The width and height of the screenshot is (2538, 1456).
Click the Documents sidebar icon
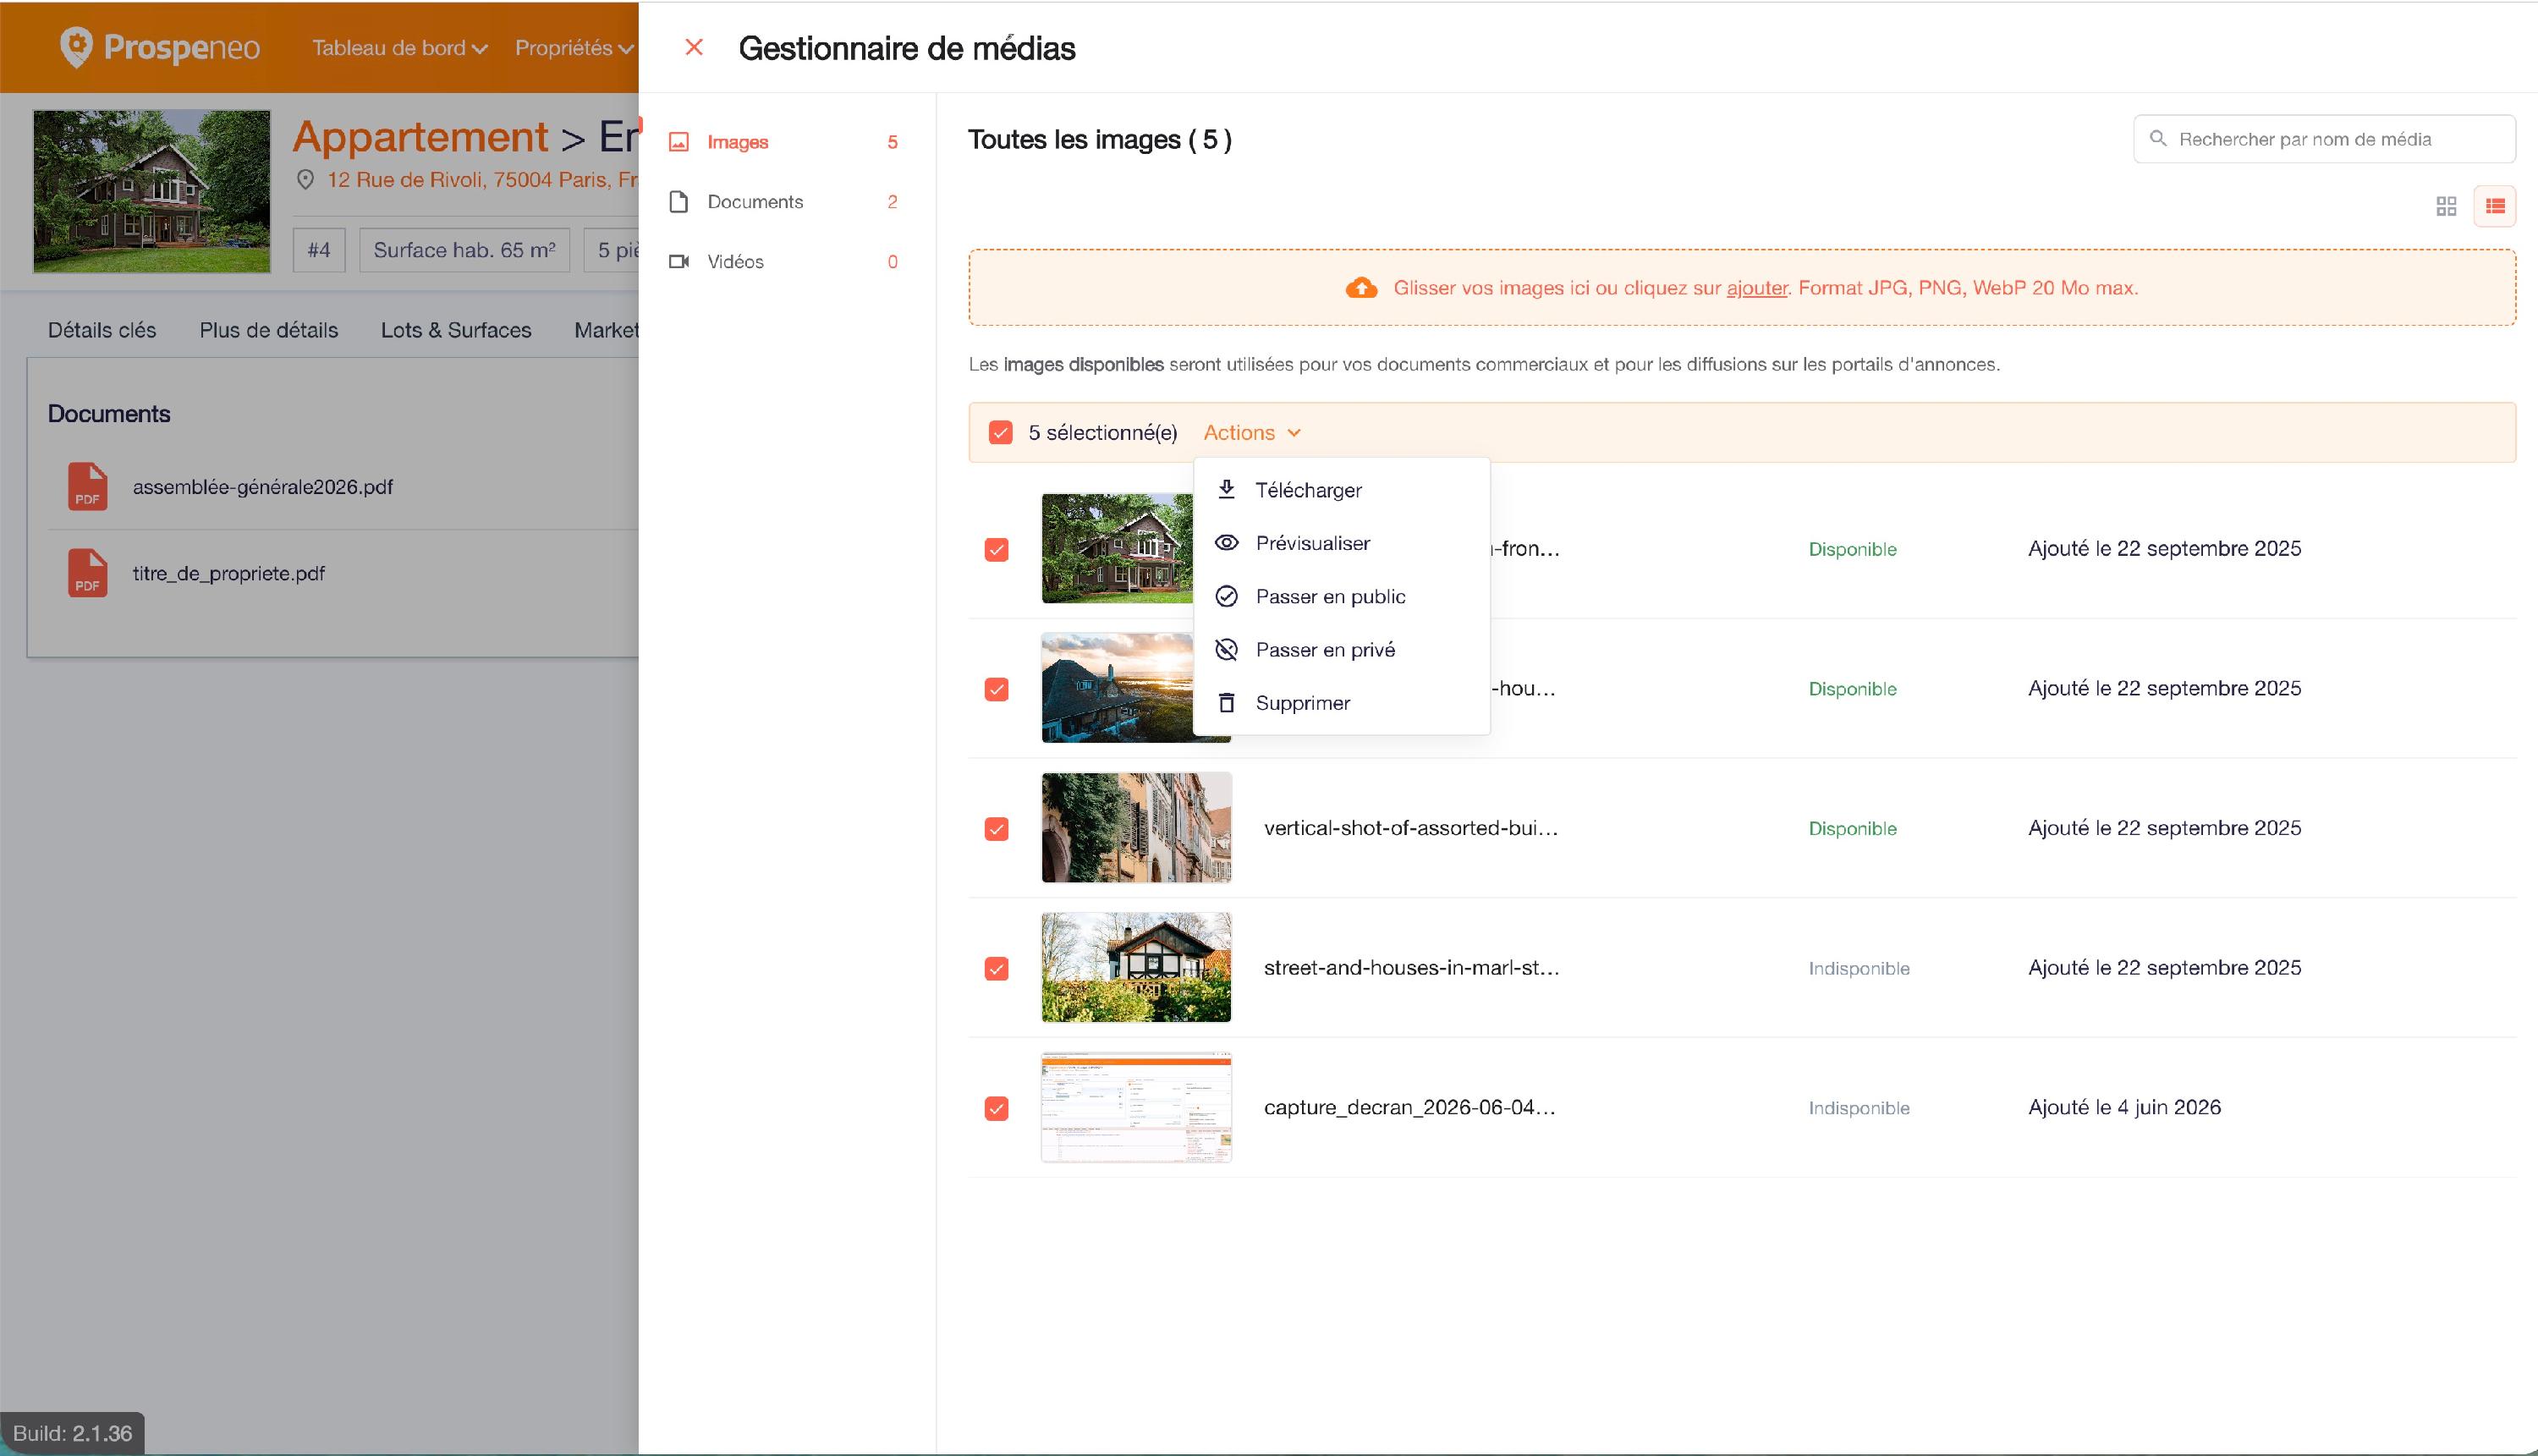[x=679, y=202]
